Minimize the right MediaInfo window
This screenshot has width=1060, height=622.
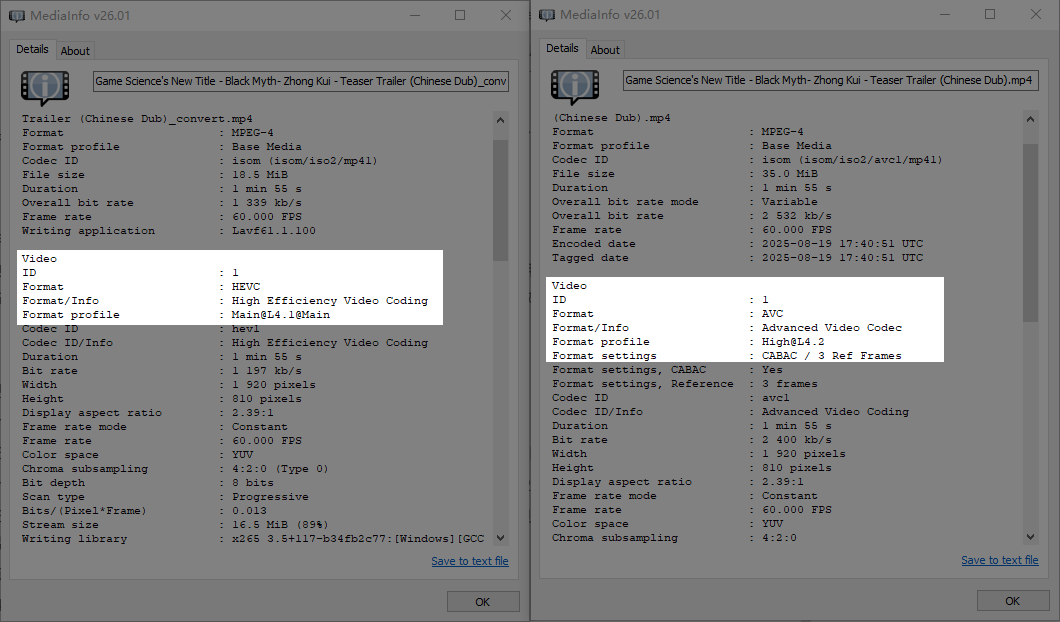[945, 14]
